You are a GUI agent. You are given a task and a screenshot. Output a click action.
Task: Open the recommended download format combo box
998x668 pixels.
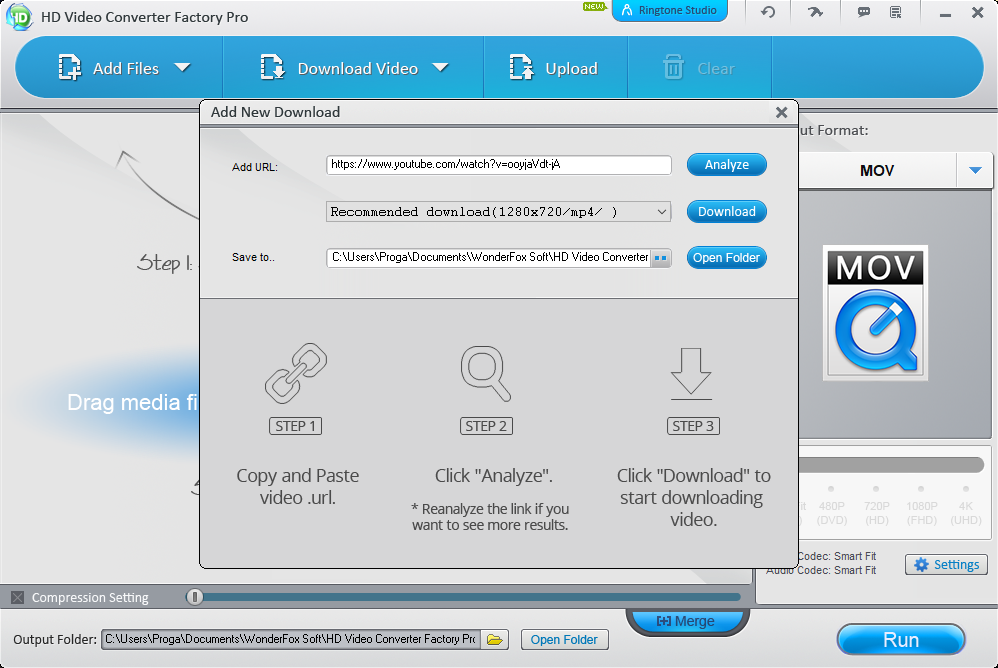click(x=498, y=212)
